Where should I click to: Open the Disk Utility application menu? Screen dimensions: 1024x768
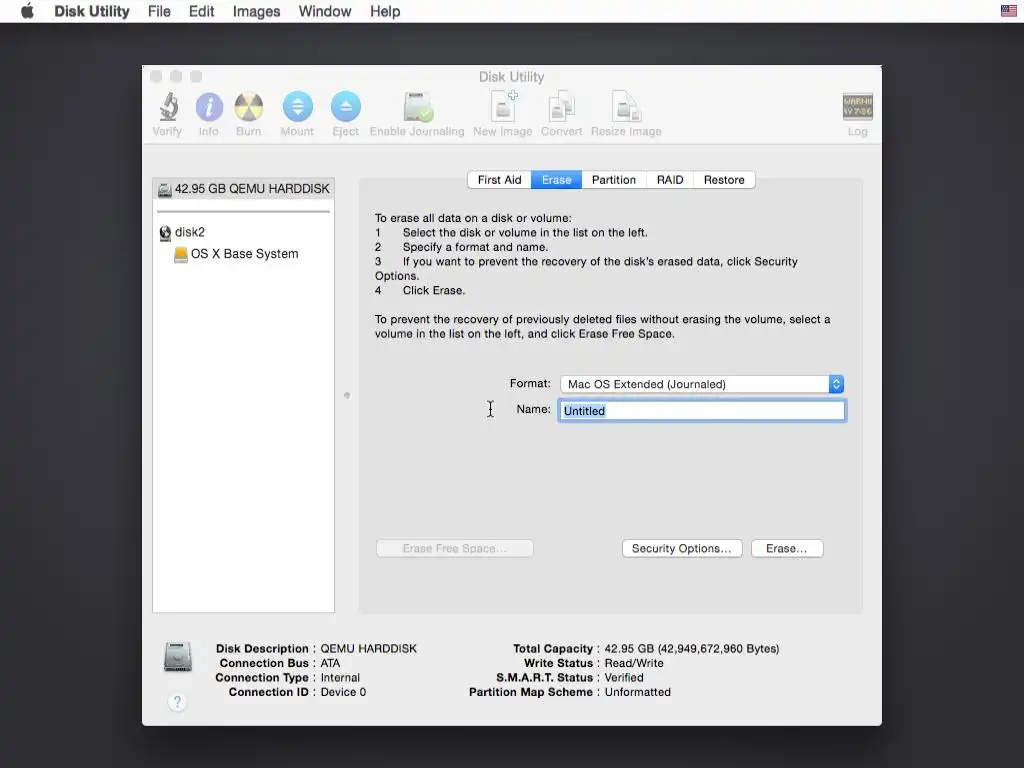pos(91,11)
